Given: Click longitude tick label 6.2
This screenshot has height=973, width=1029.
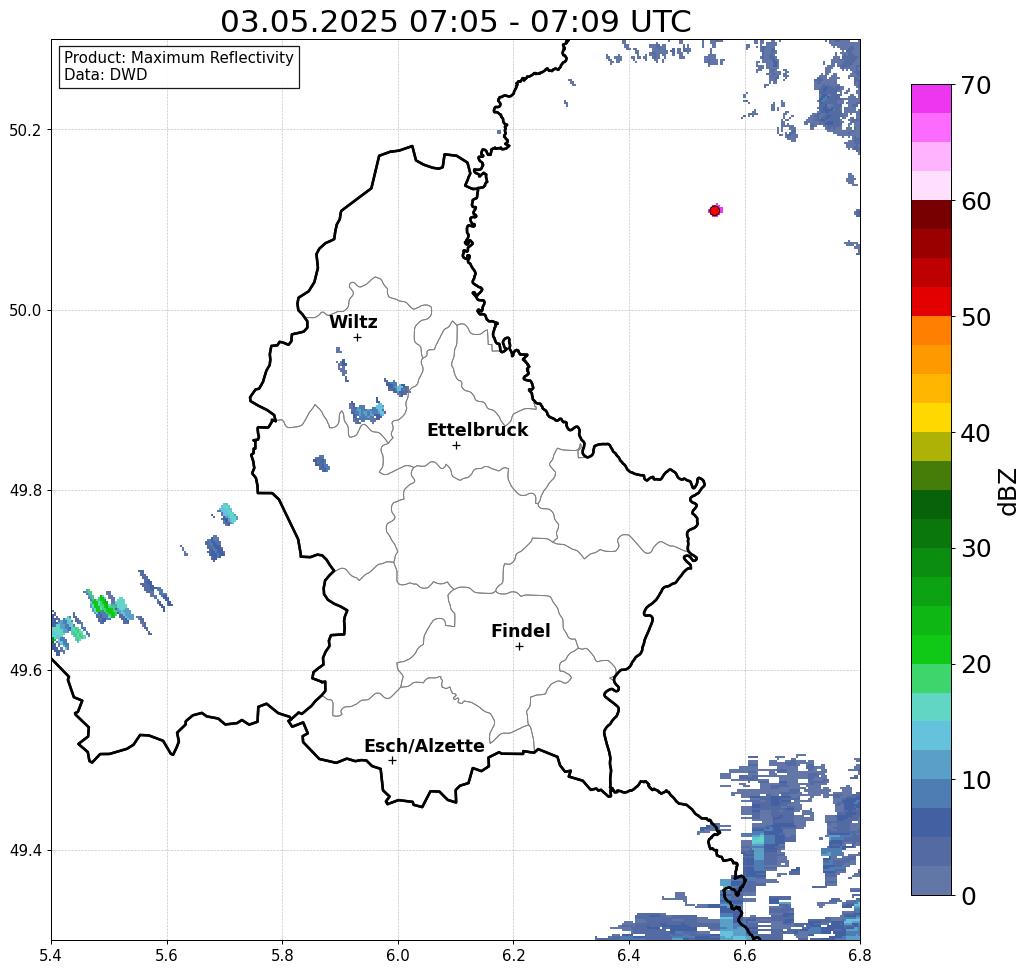Looking at the screenshot, I should 513,955.
